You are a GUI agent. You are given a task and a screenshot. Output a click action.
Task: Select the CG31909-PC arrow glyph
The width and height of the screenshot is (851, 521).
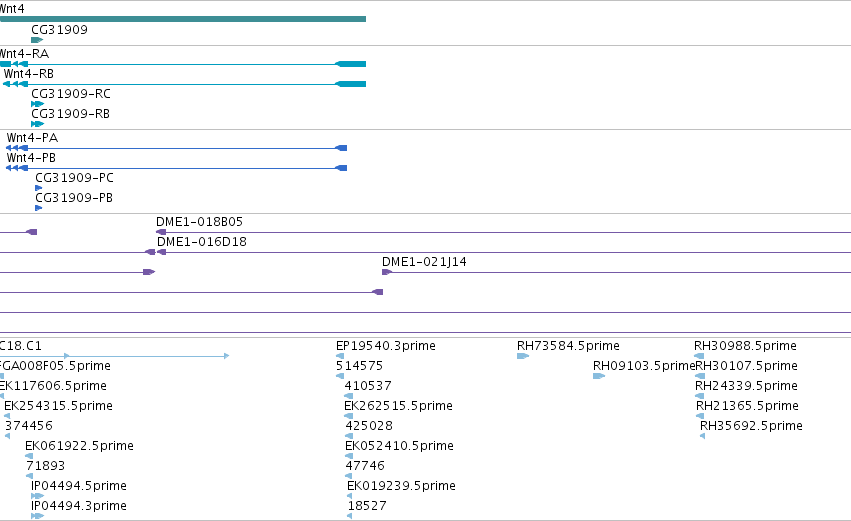[39, 188]
